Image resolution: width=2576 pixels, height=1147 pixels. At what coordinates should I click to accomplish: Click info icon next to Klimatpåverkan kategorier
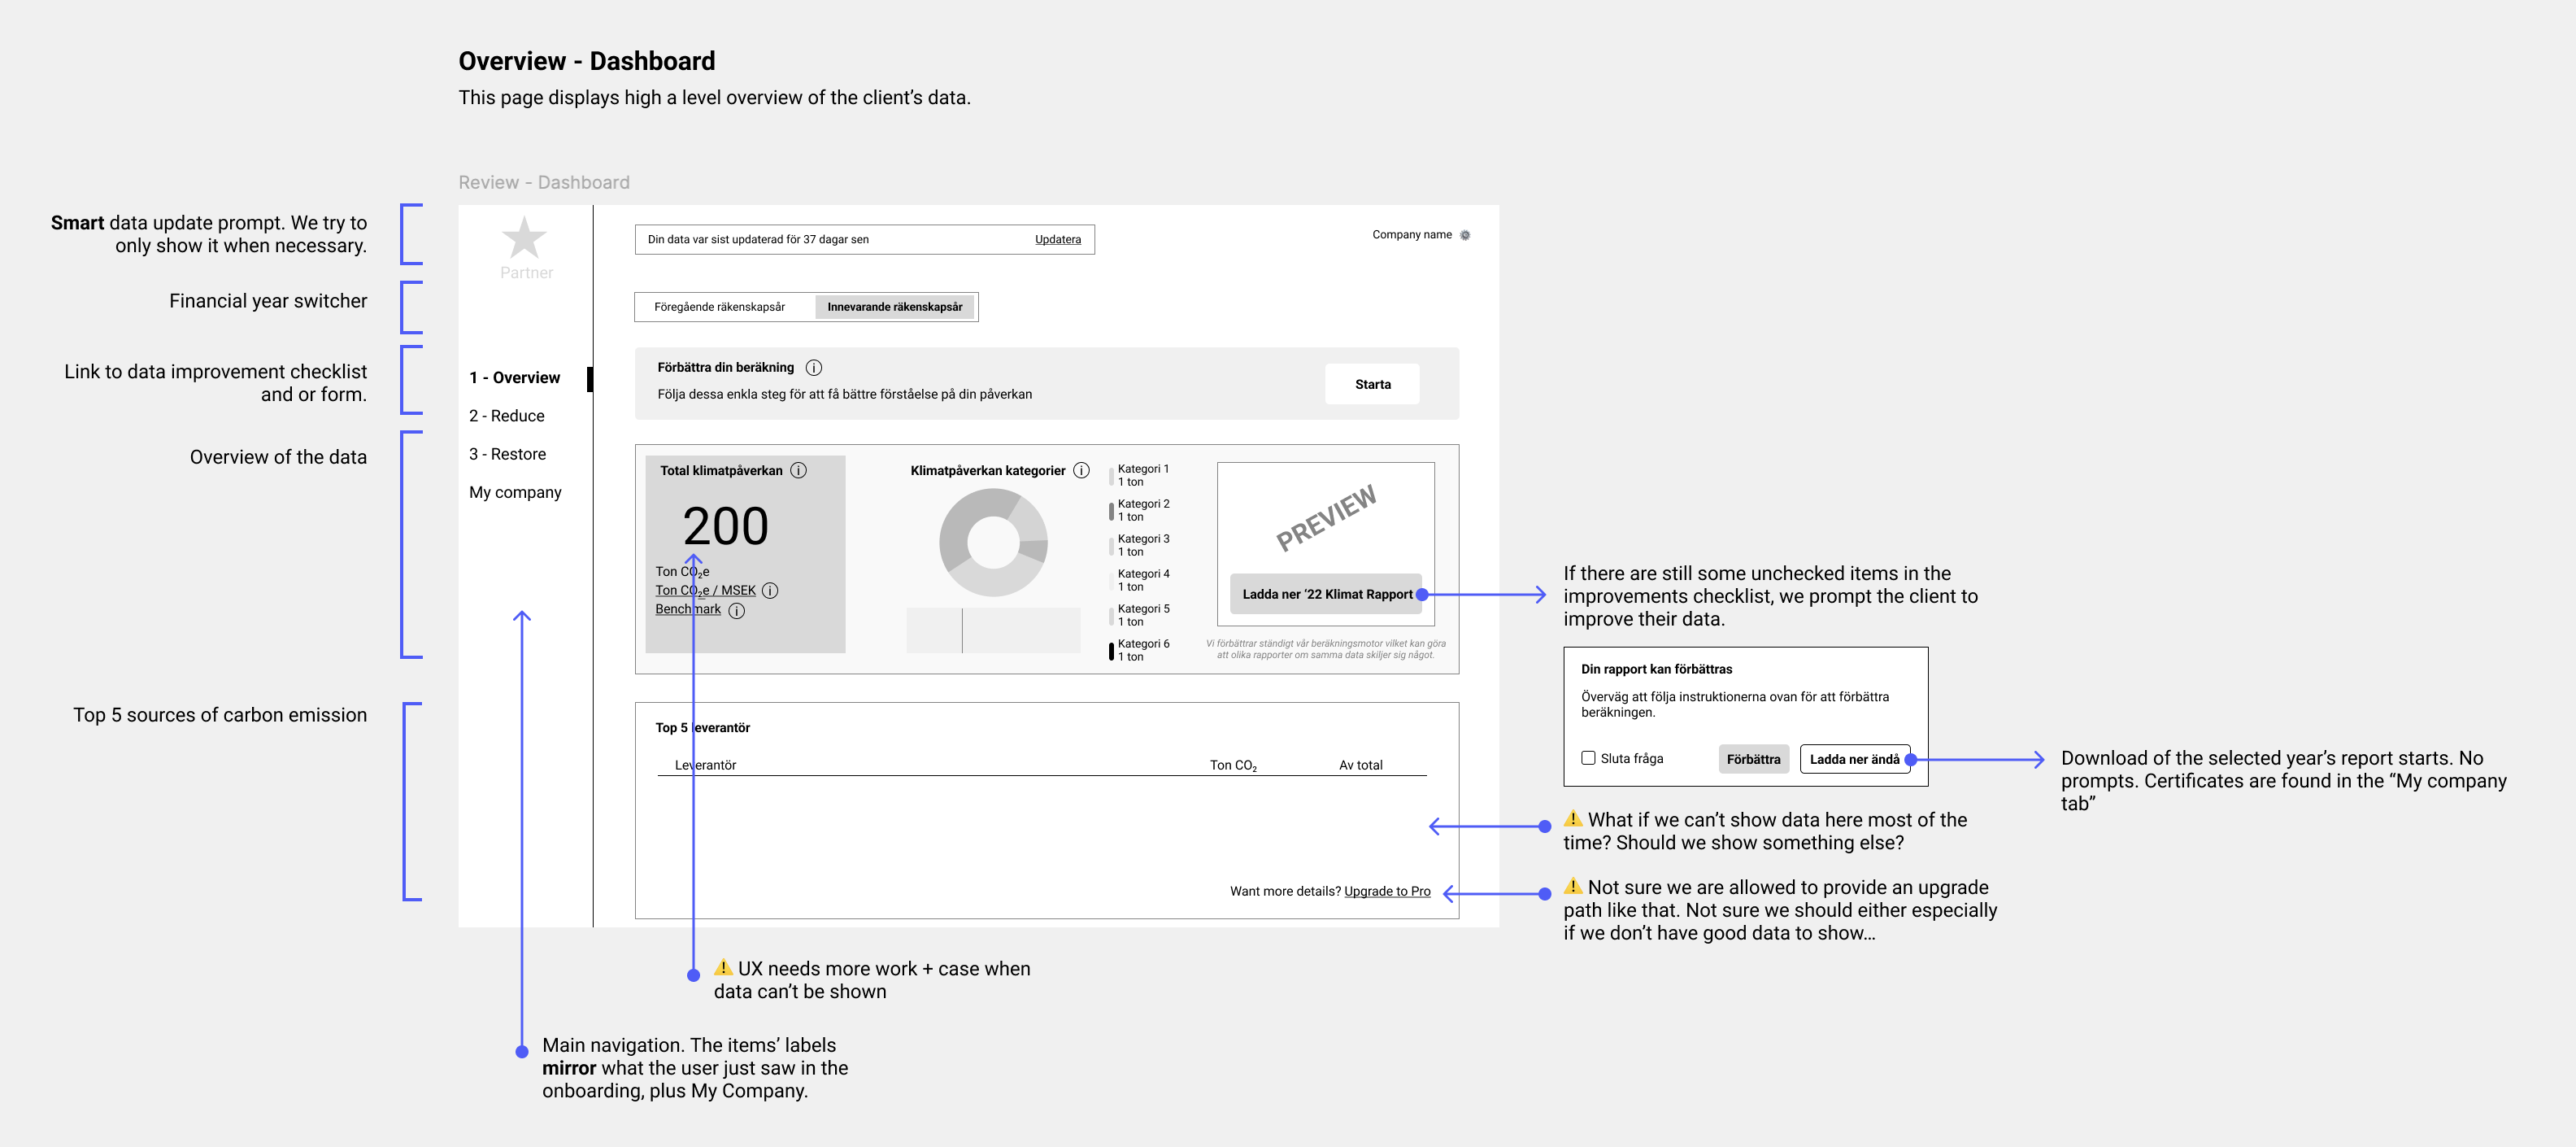[x=1081, y=470]
